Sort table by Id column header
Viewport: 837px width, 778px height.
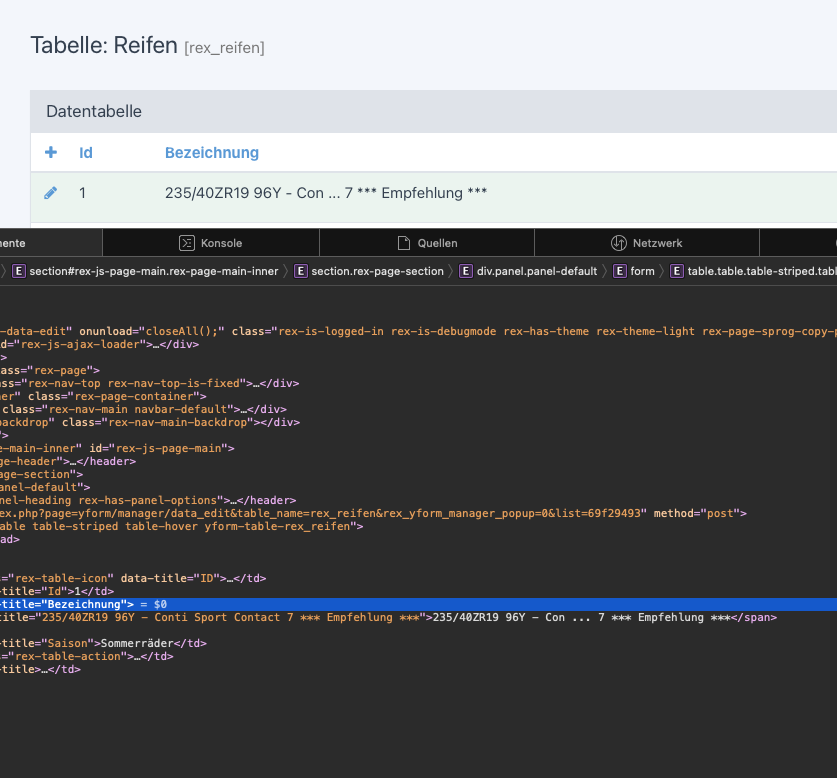85,153
